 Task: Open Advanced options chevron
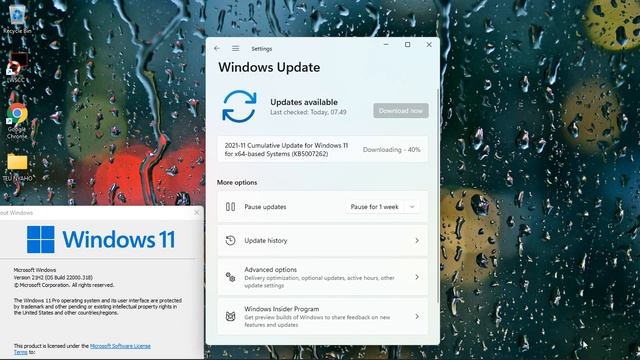tap(417, 277)
